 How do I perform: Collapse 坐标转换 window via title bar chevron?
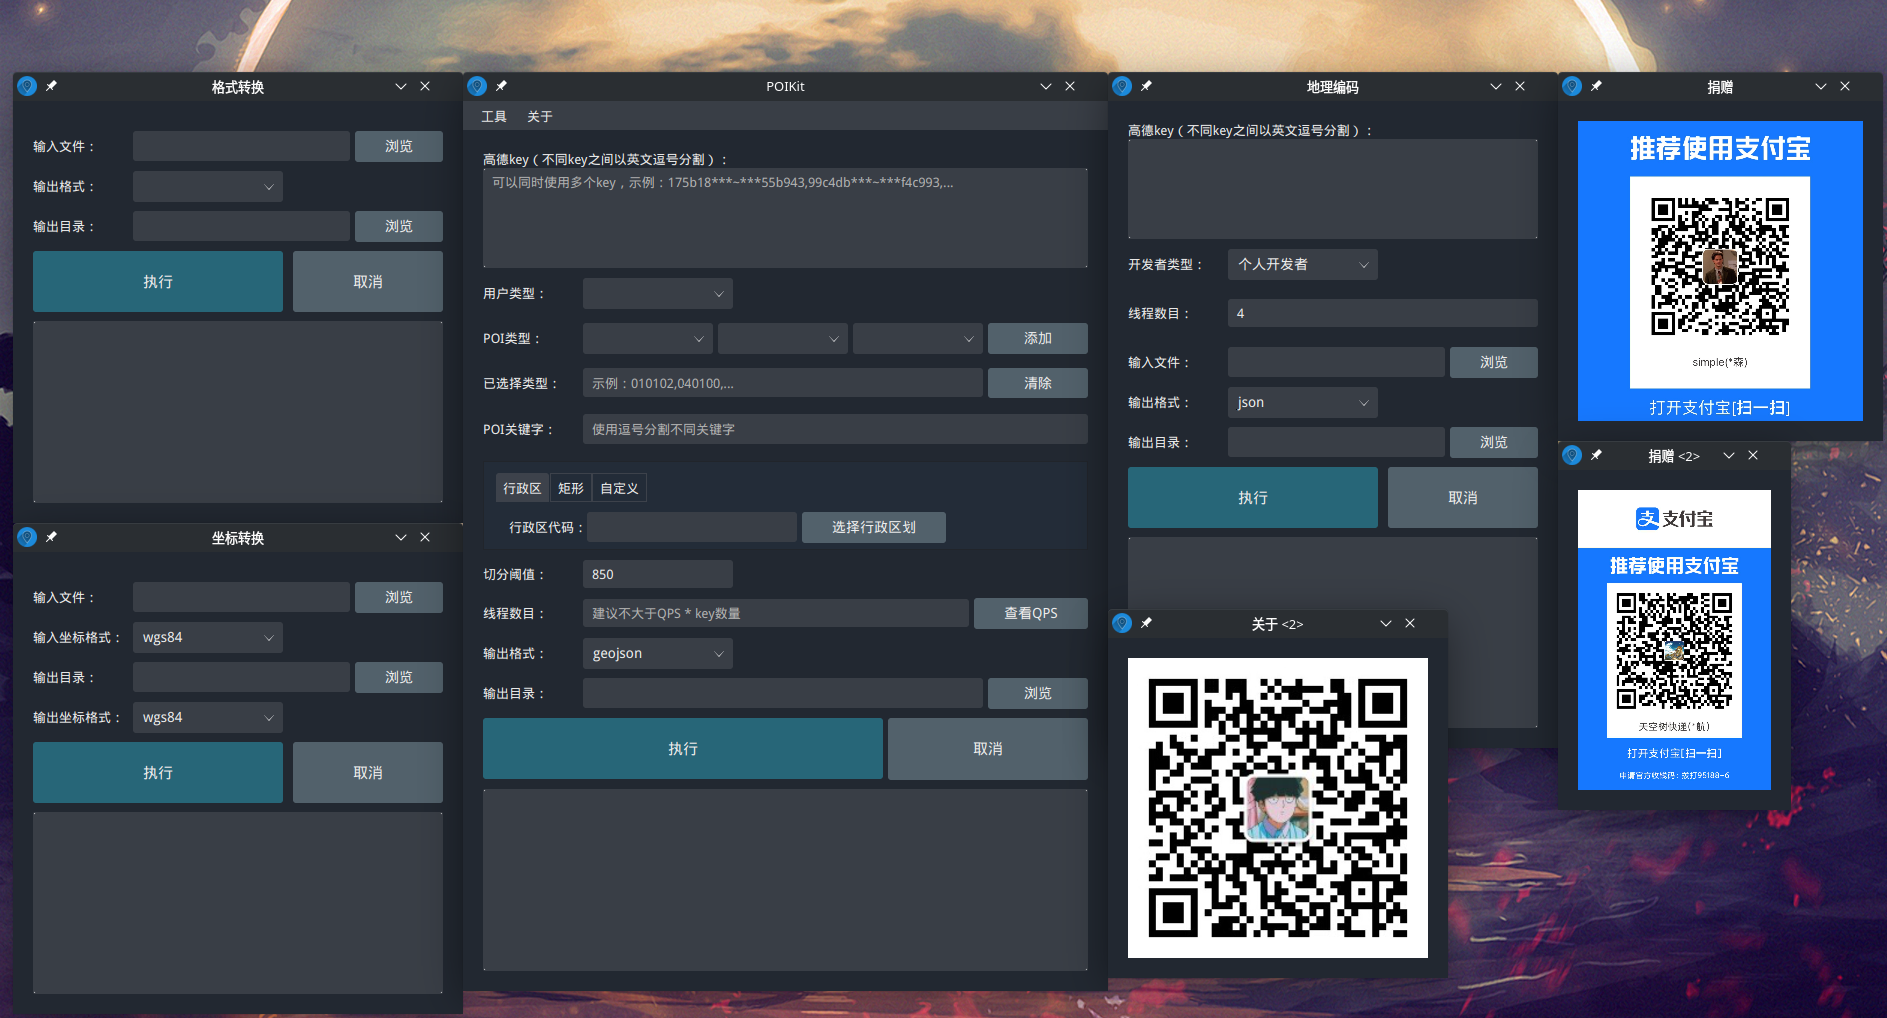(x=401, y=537)
